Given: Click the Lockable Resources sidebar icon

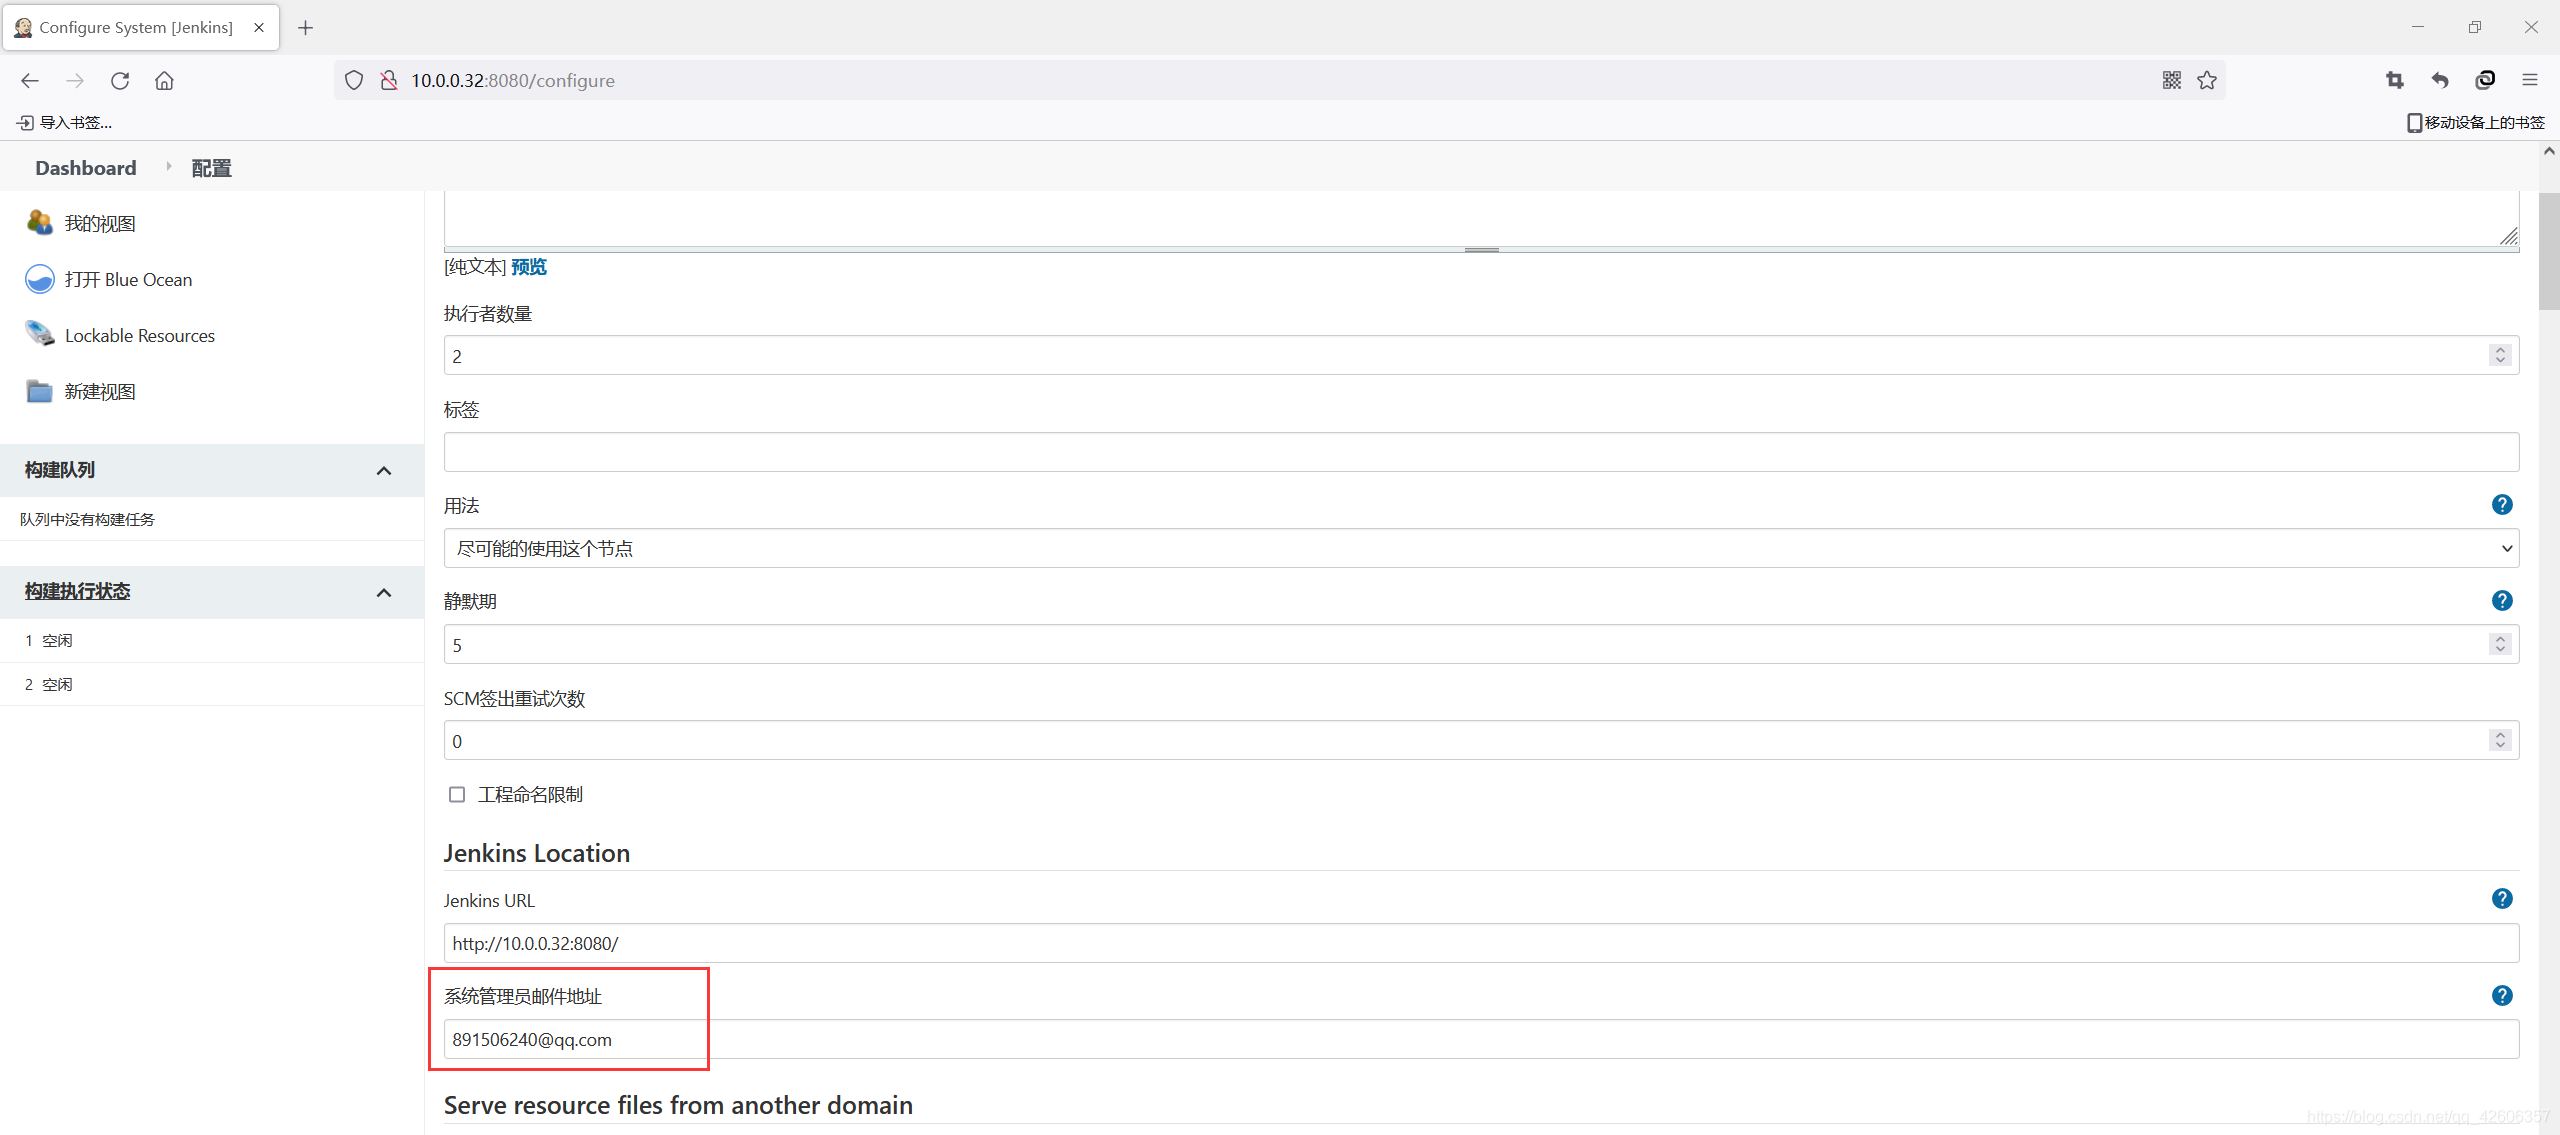Looking at the screenshot, I should [x=40, y=334].
